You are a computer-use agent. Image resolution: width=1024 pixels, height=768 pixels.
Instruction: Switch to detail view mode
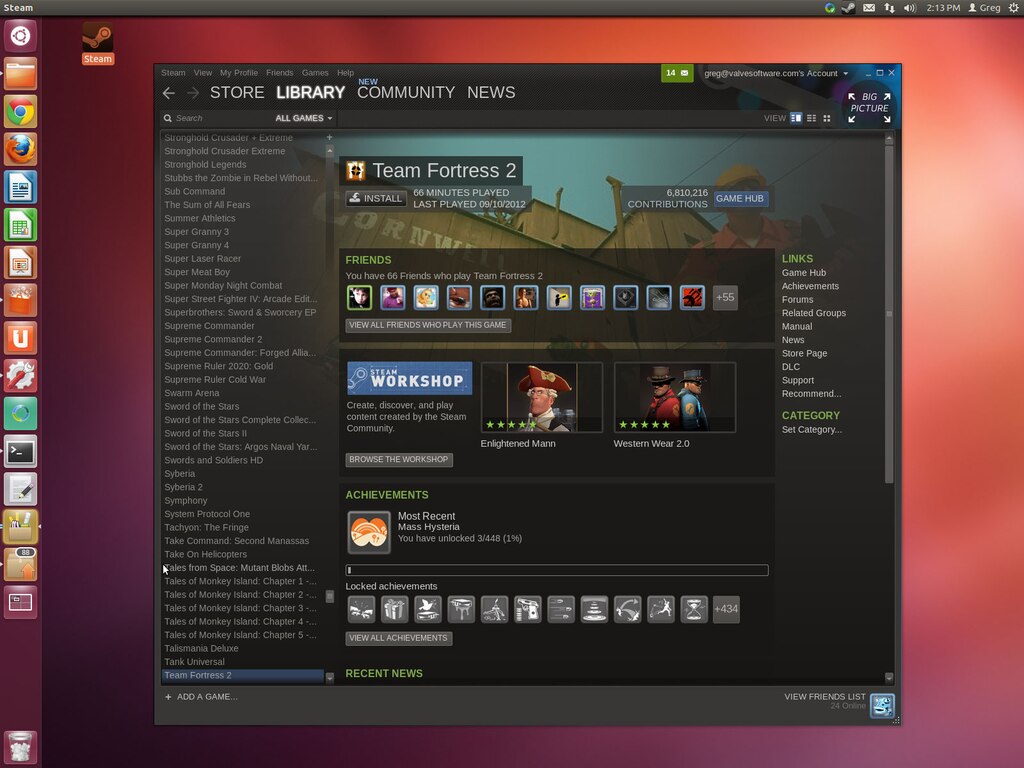coord(796,118)
